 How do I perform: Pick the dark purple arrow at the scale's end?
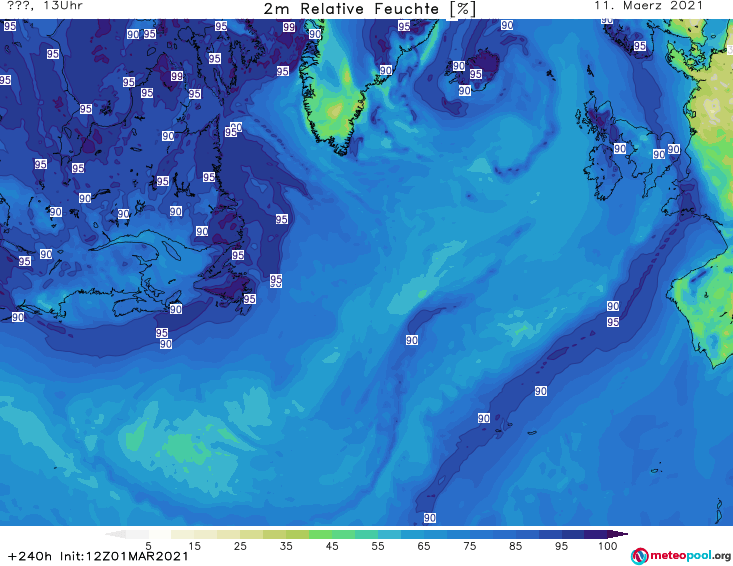point(618,534)
